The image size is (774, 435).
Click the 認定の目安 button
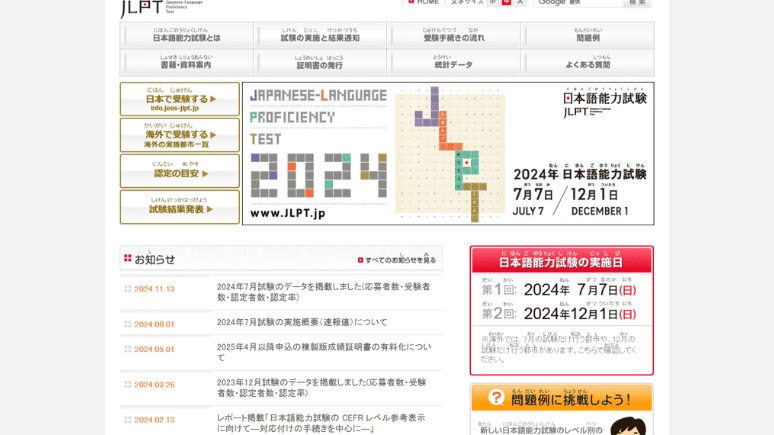click(180, 171)
